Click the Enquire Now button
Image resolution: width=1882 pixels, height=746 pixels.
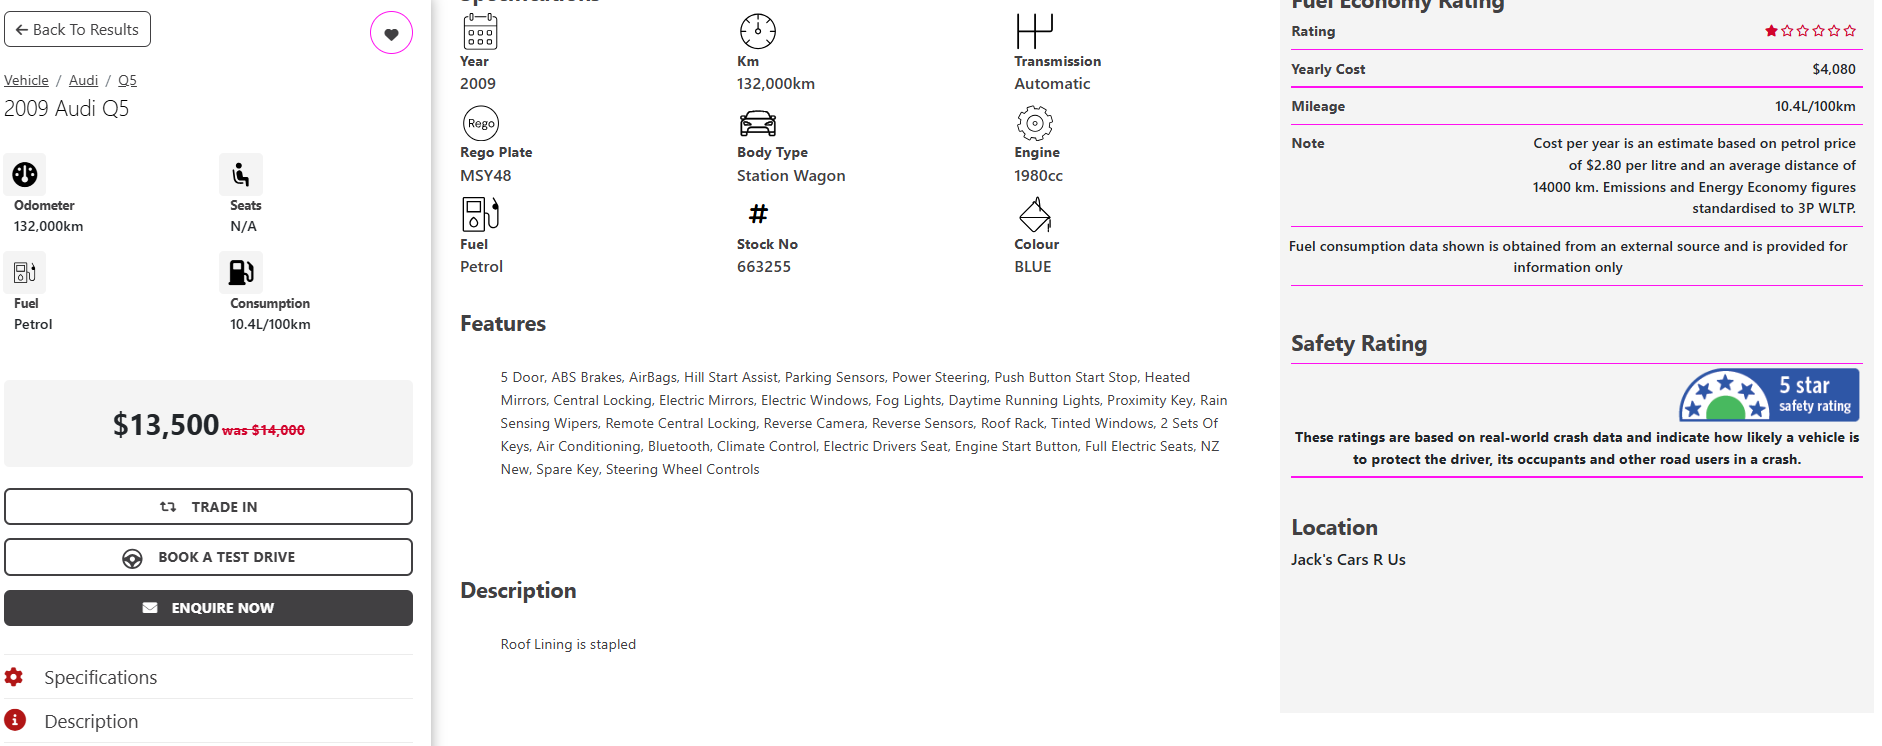tap(208, 608)
